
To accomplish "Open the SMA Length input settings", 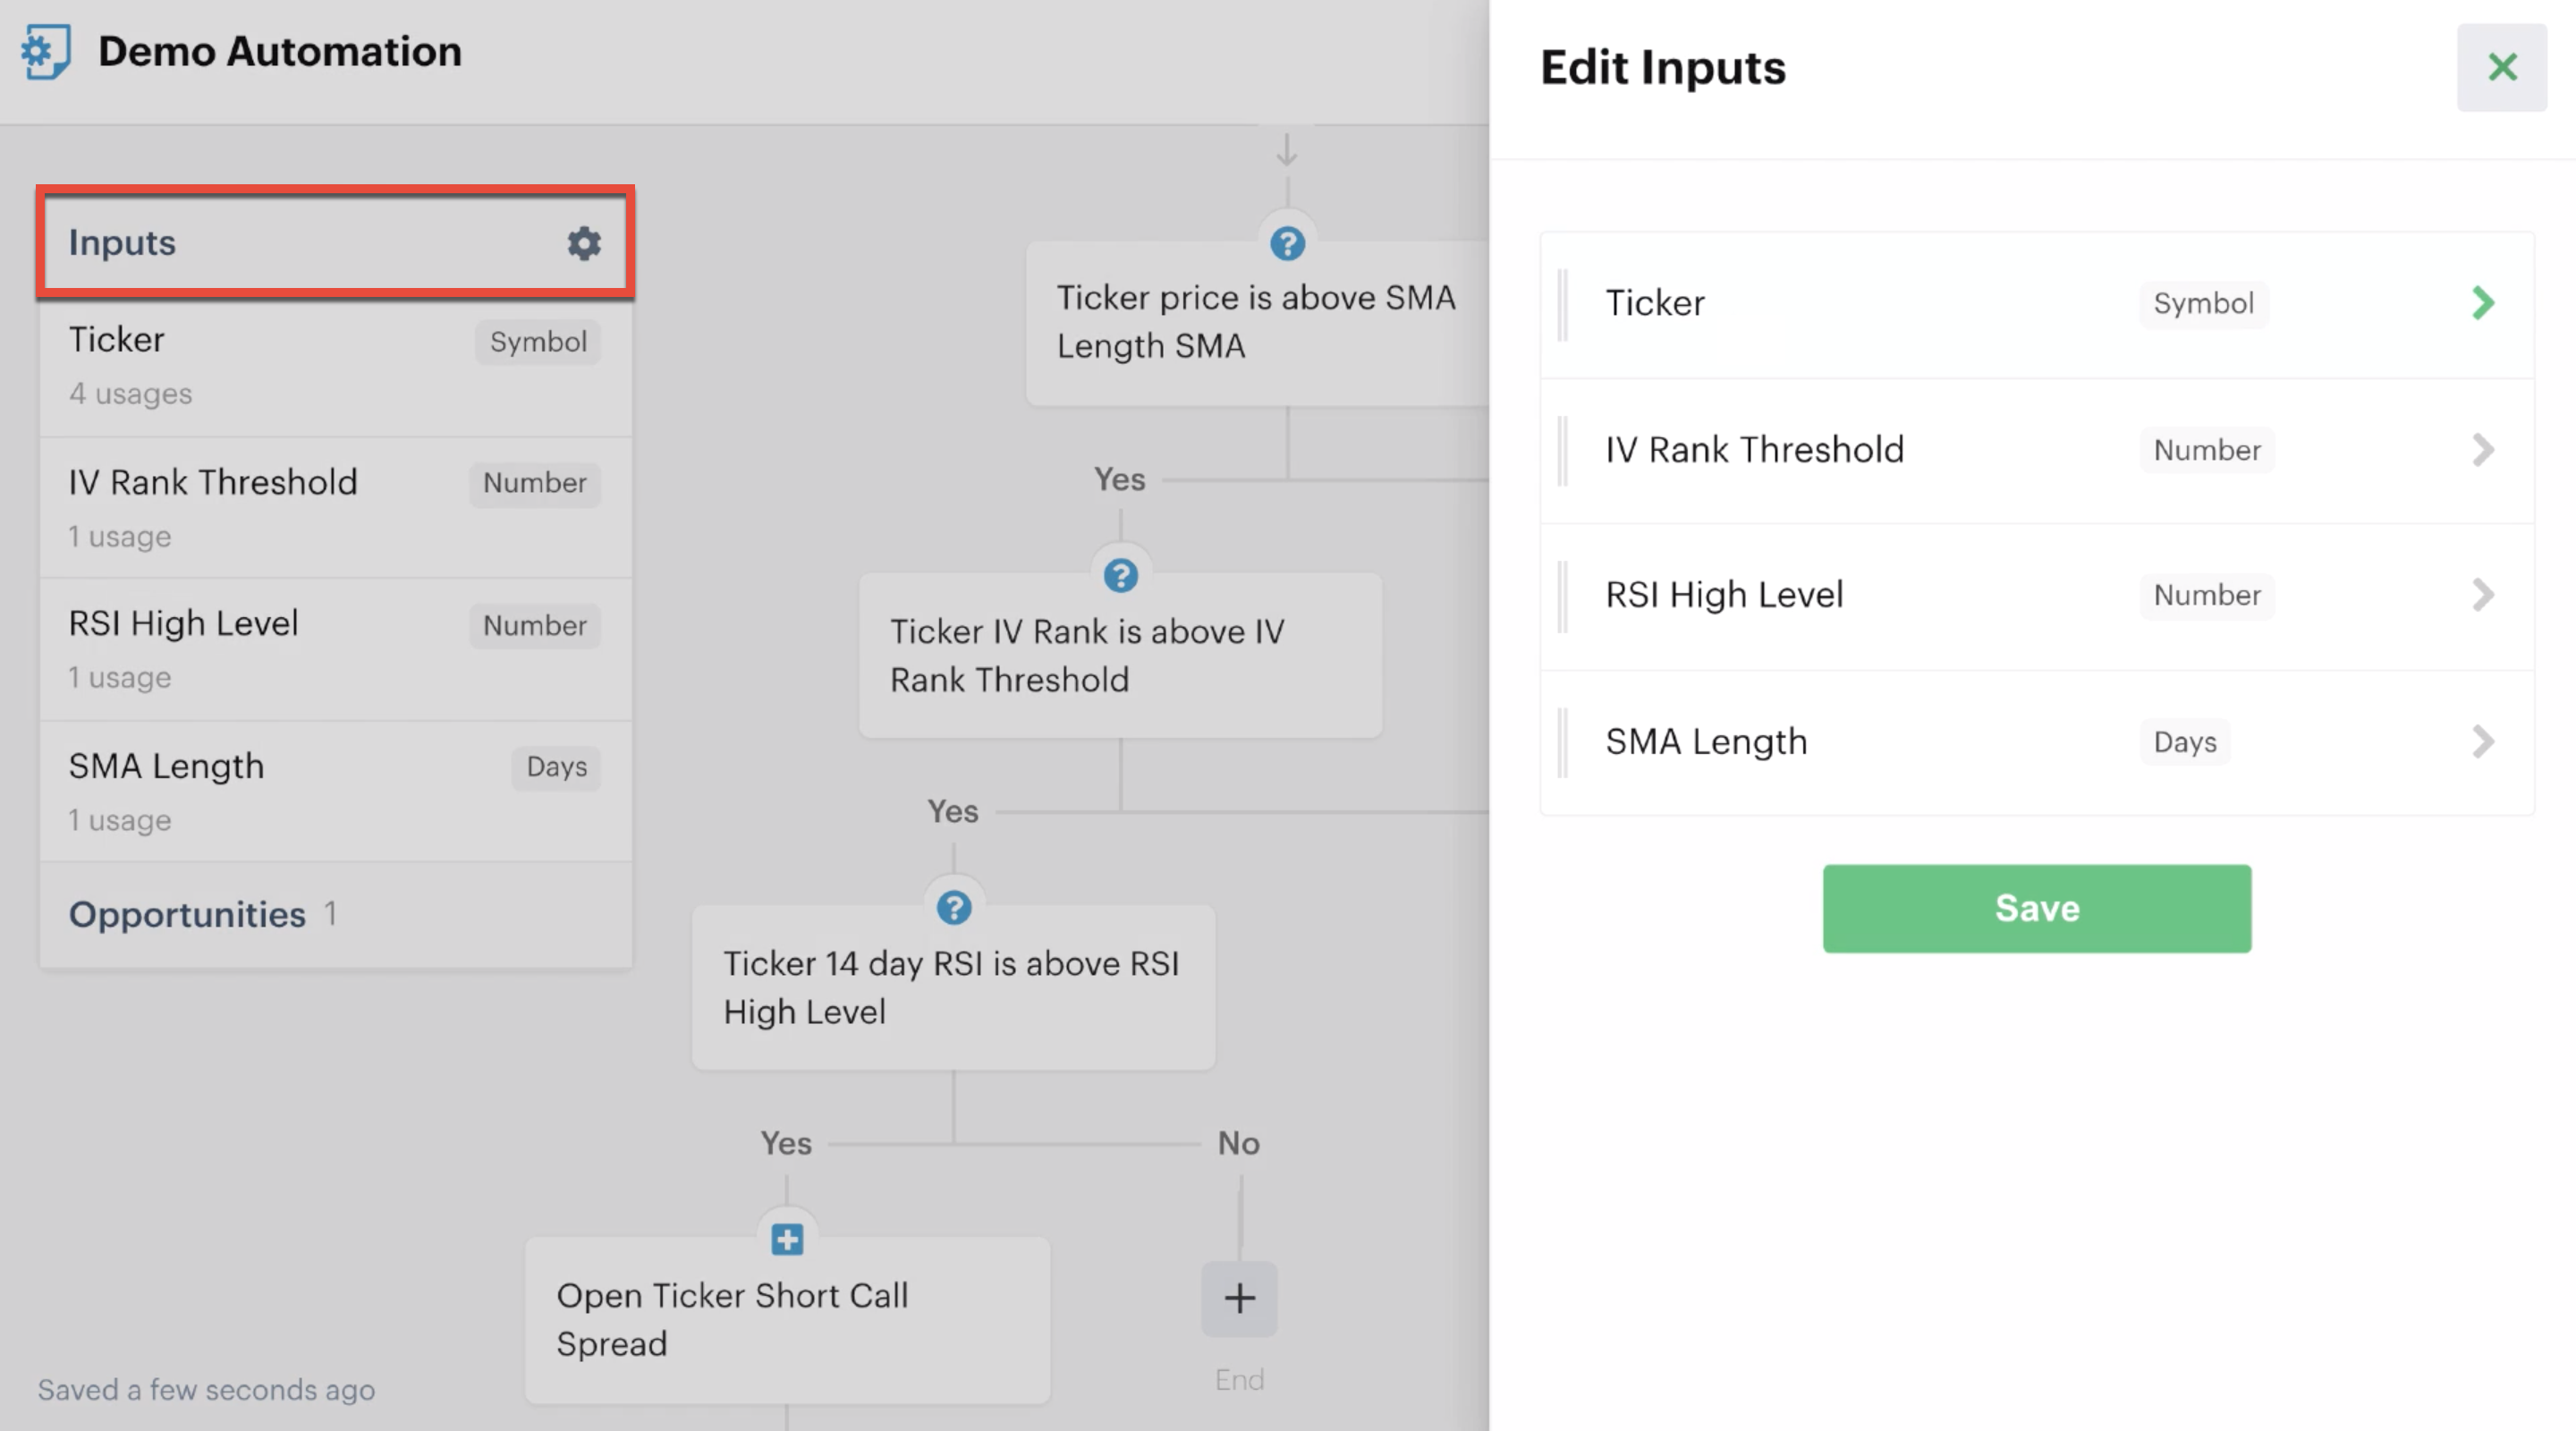I will click(2484, 742).
